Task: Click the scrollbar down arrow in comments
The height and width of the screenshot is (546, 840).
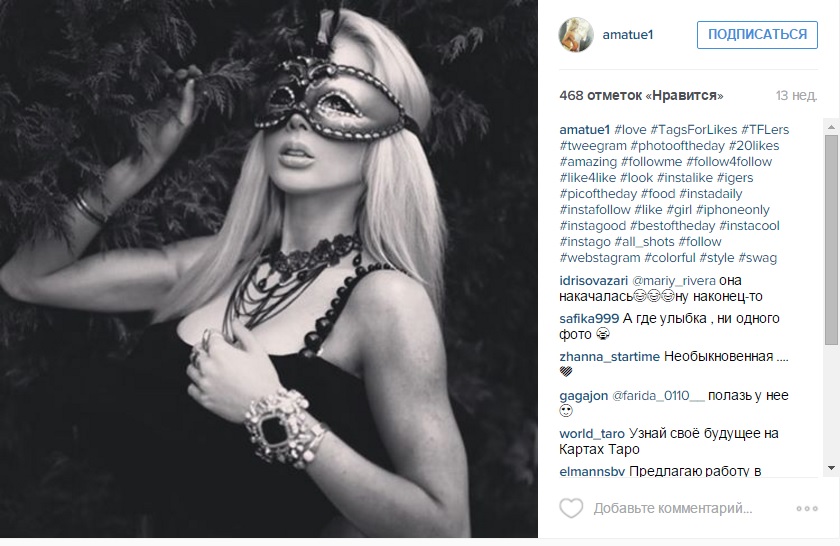Action: click(831, 468)
